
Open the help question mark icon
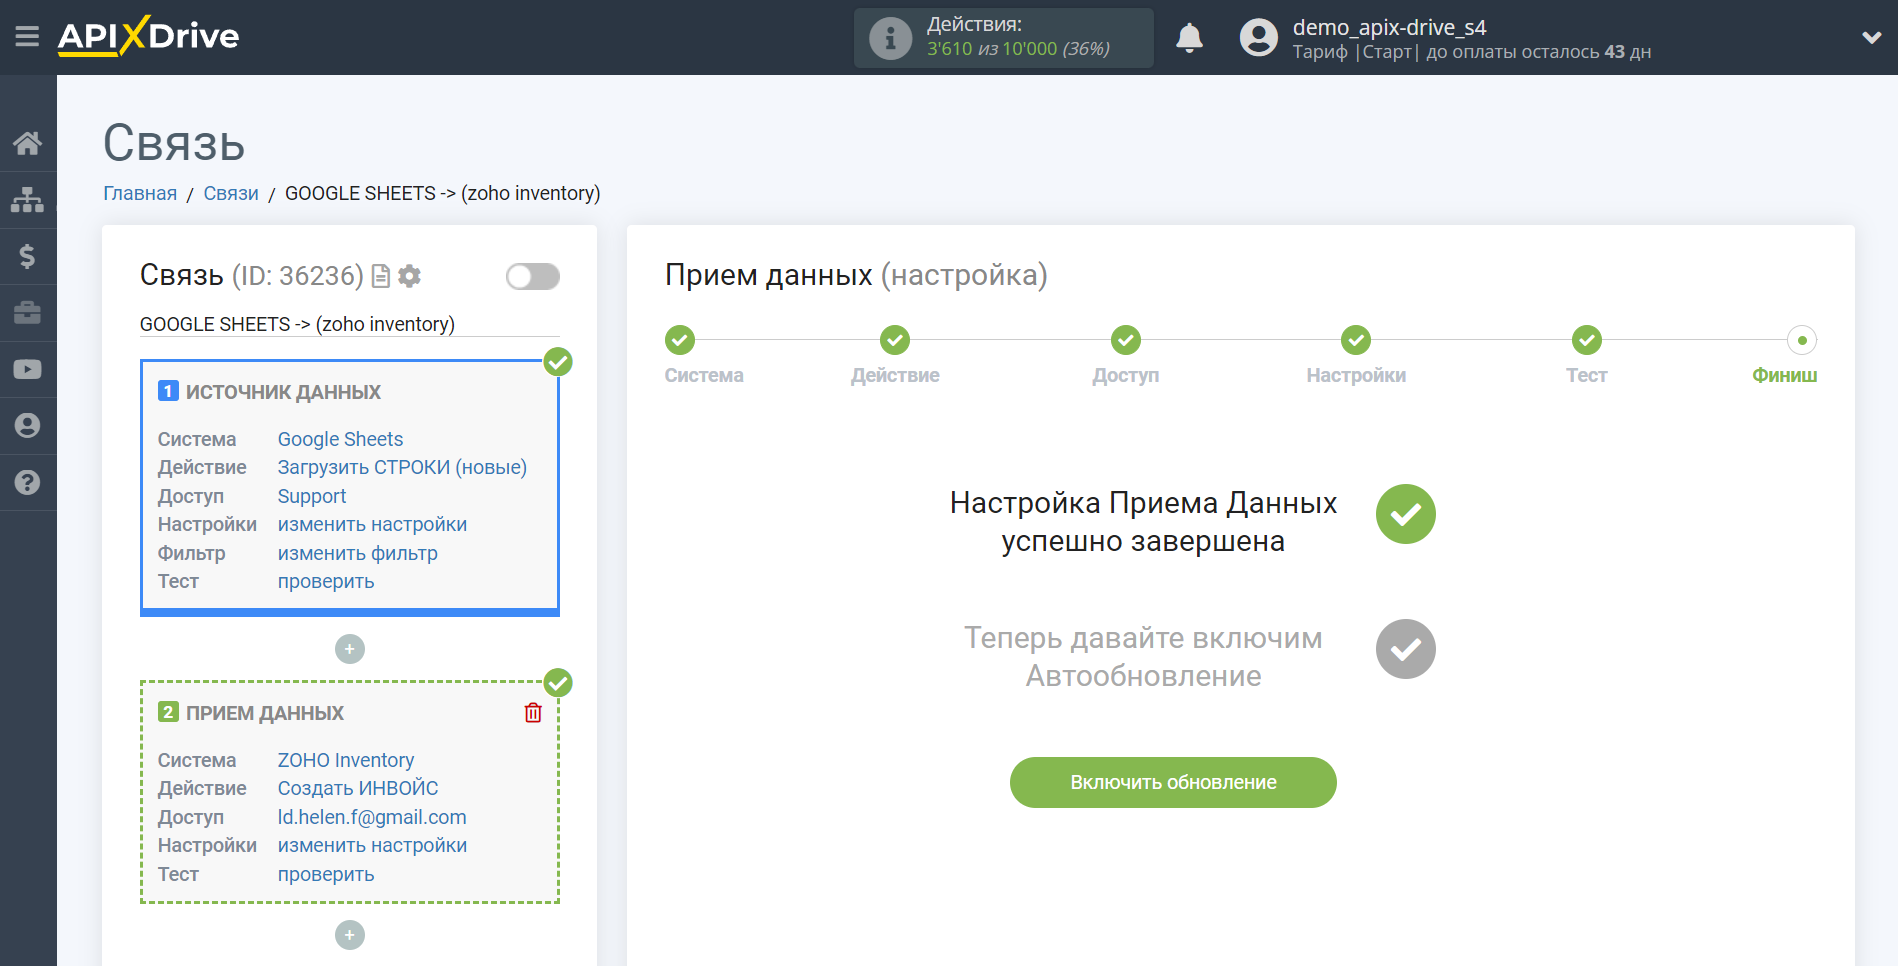click(x=27, y=482)
